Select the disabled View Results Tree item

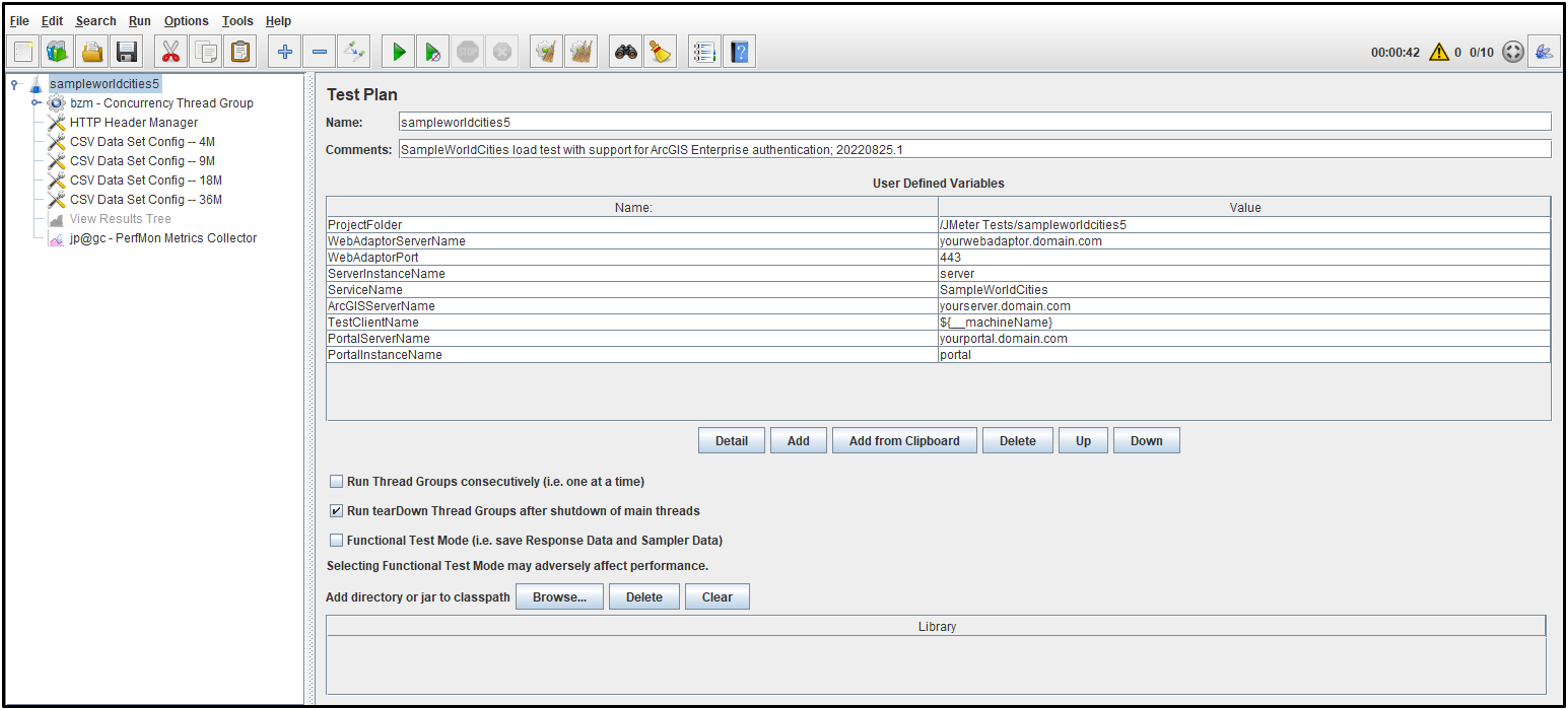pos(120,219)
